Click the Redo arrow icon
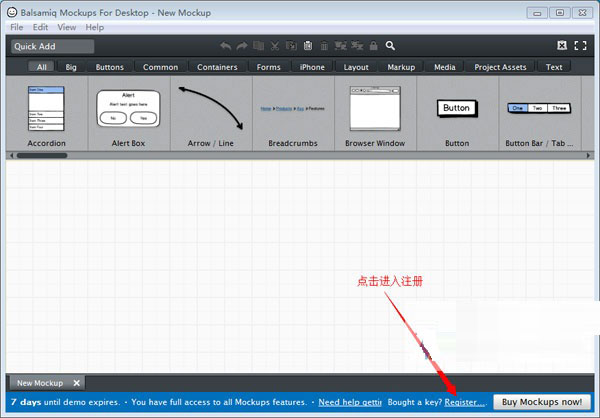600x418 pixels. (242, 46)
